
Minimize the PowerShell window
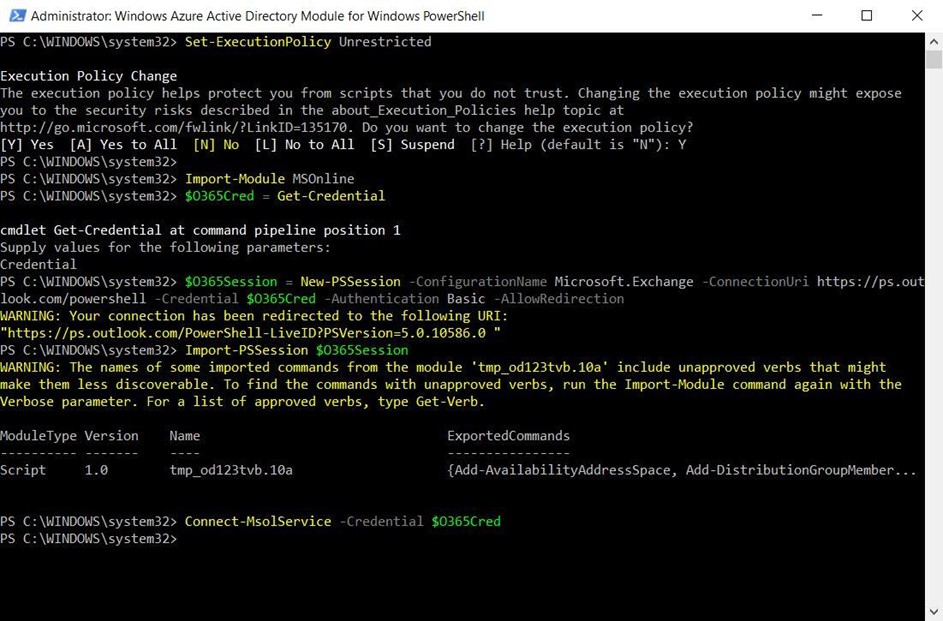pos(817,16)
